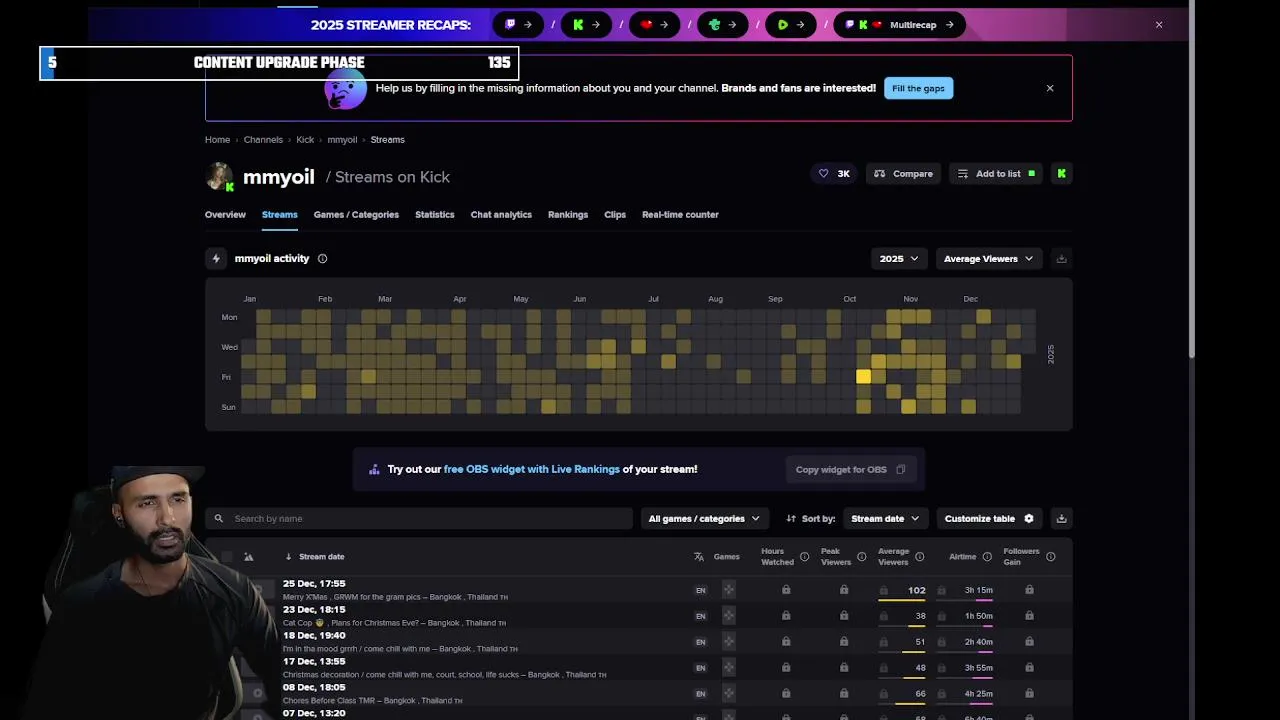Click the page vertical scrollbar

(1191, 180)
